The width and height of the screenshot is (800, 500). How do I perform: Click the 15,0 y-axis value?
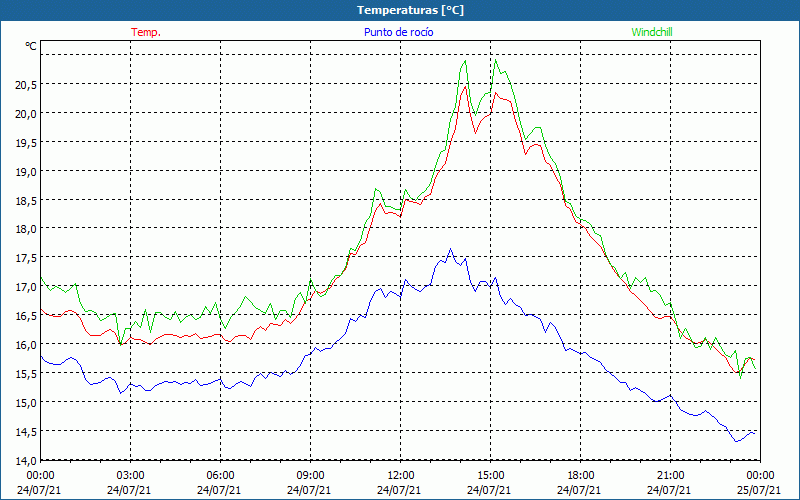point(26,403)
